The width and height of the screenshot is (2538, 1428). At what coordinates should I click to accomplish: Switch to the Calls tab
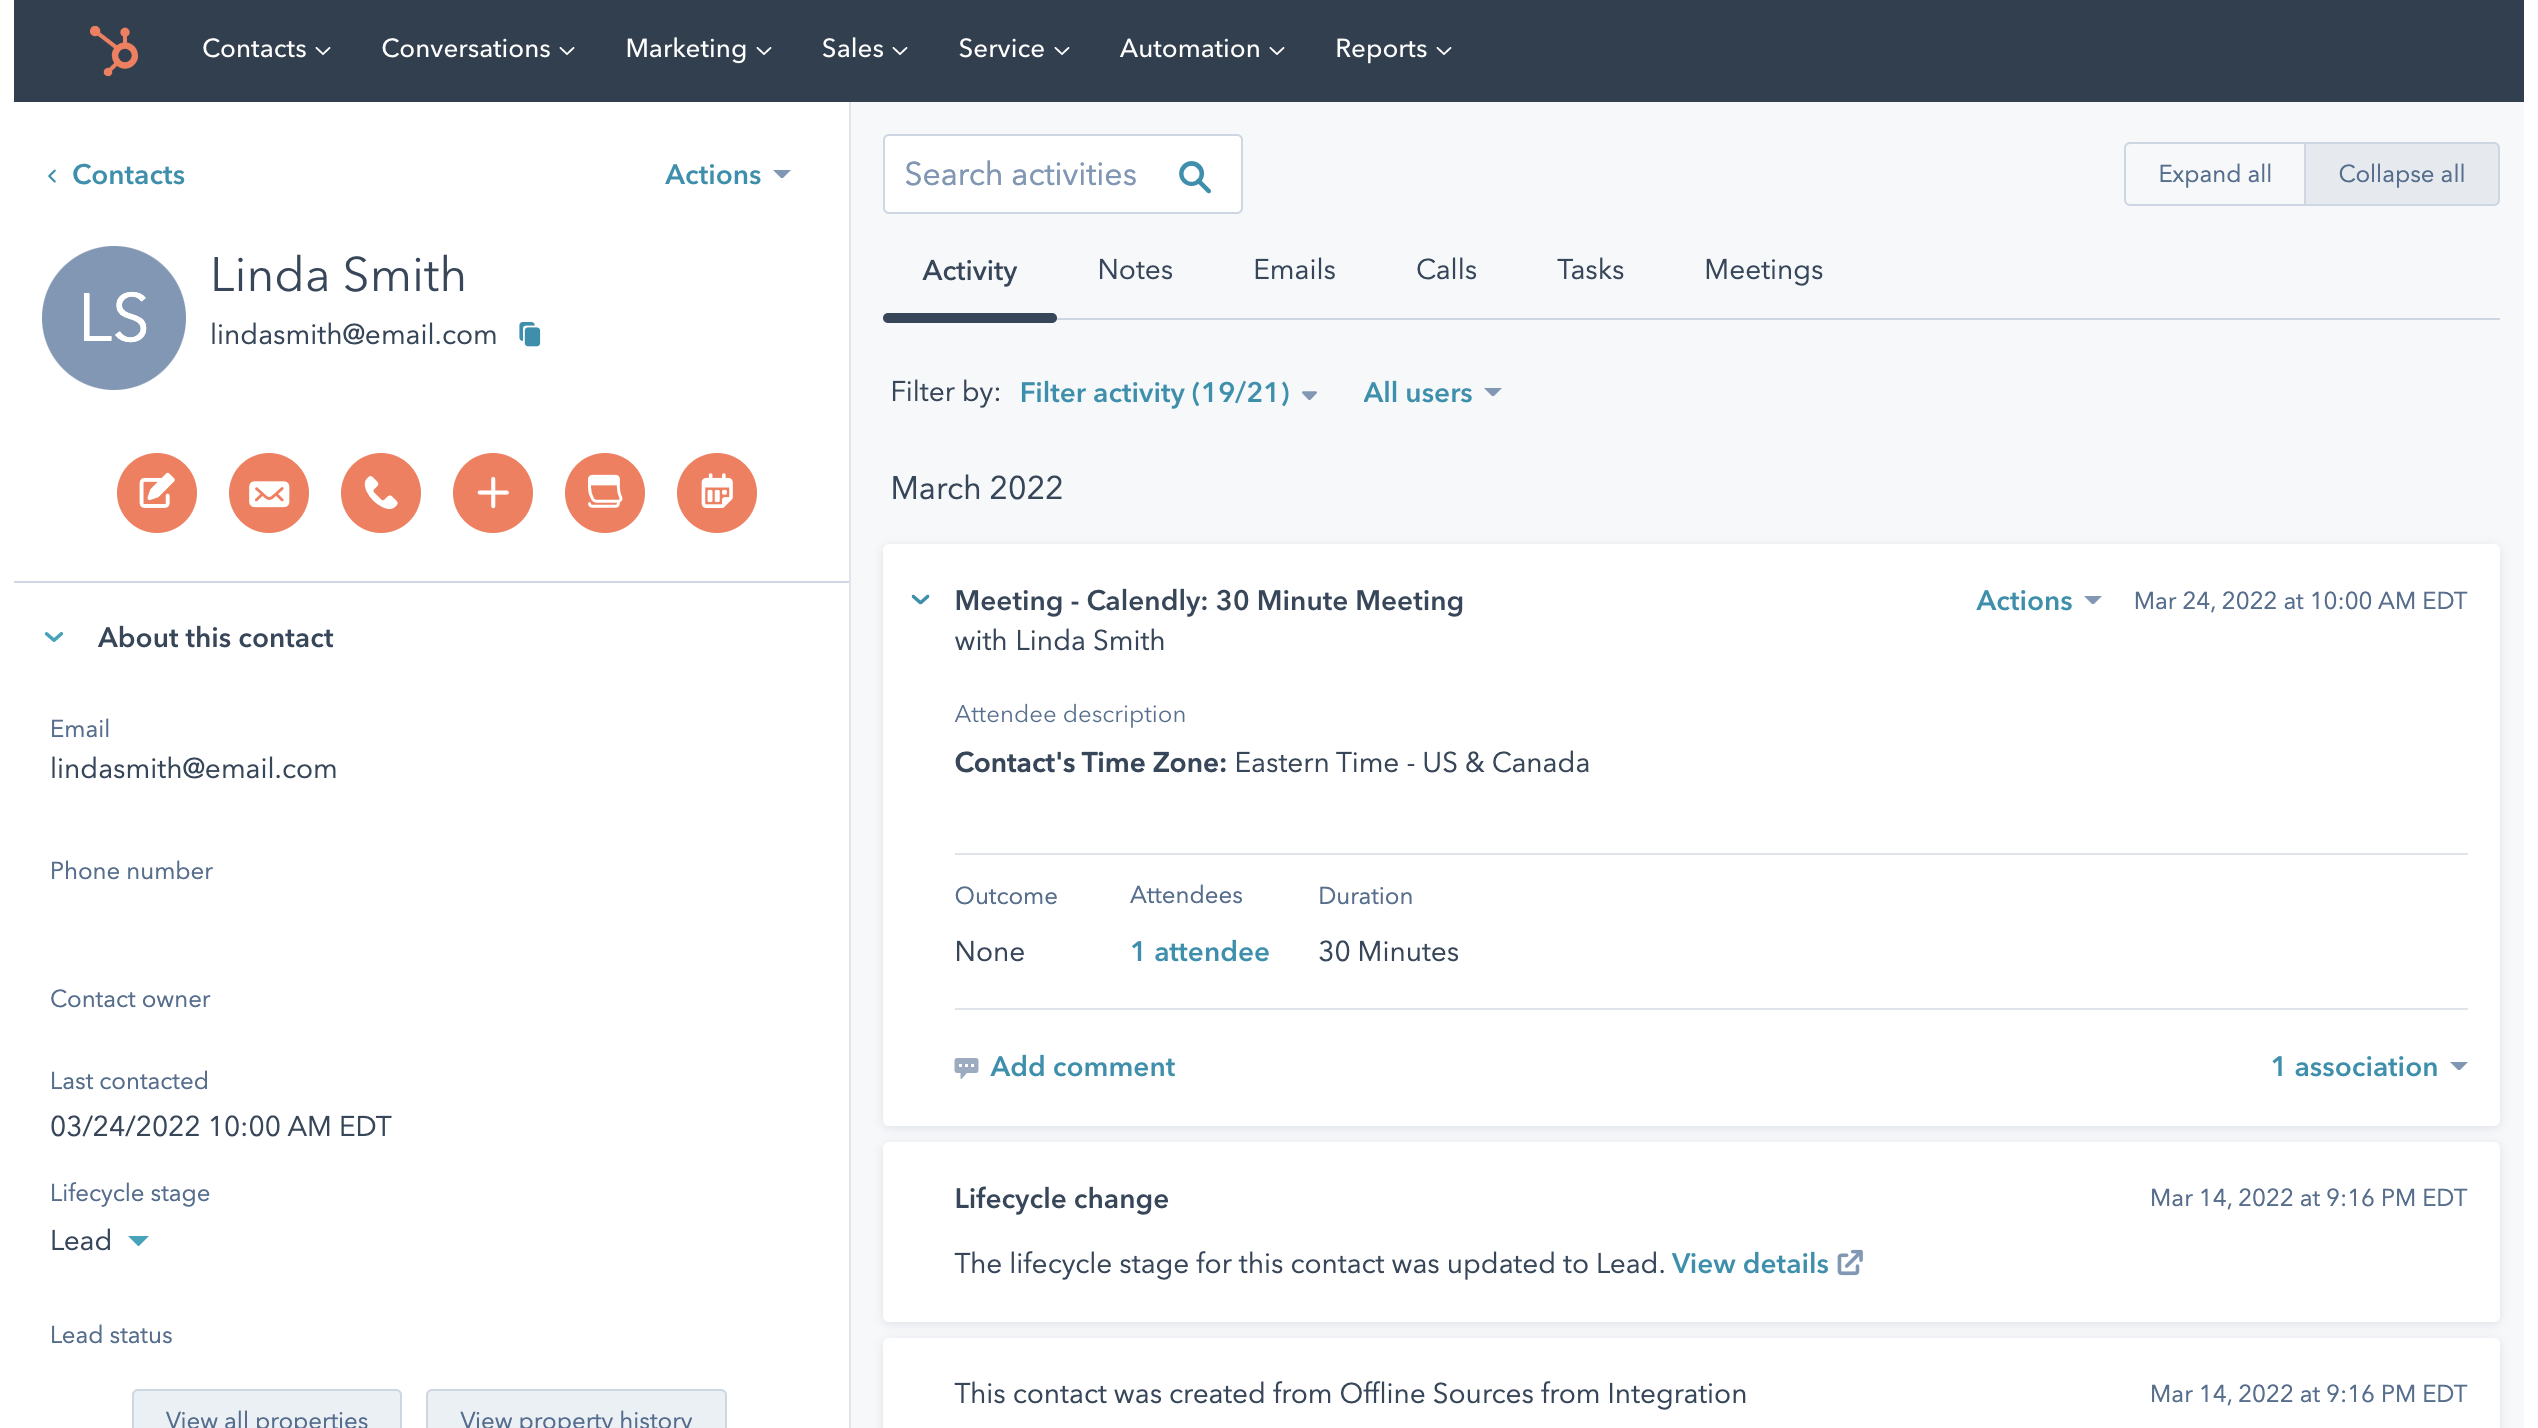coord(1446,270)
